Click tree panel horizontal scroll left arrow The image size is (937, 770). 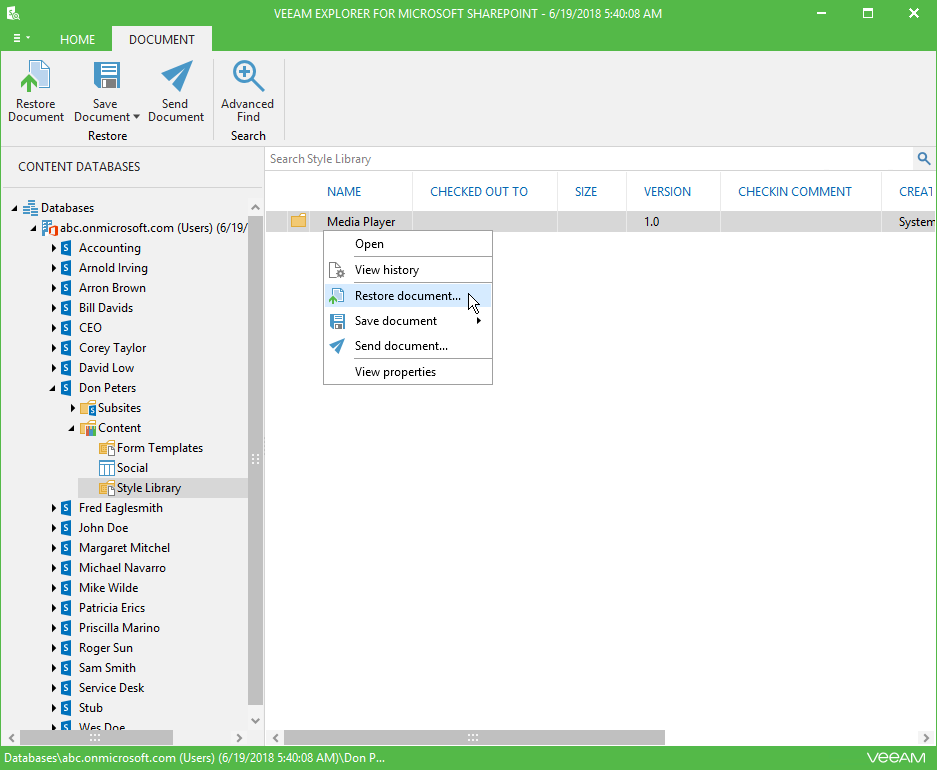click(11, 738)
